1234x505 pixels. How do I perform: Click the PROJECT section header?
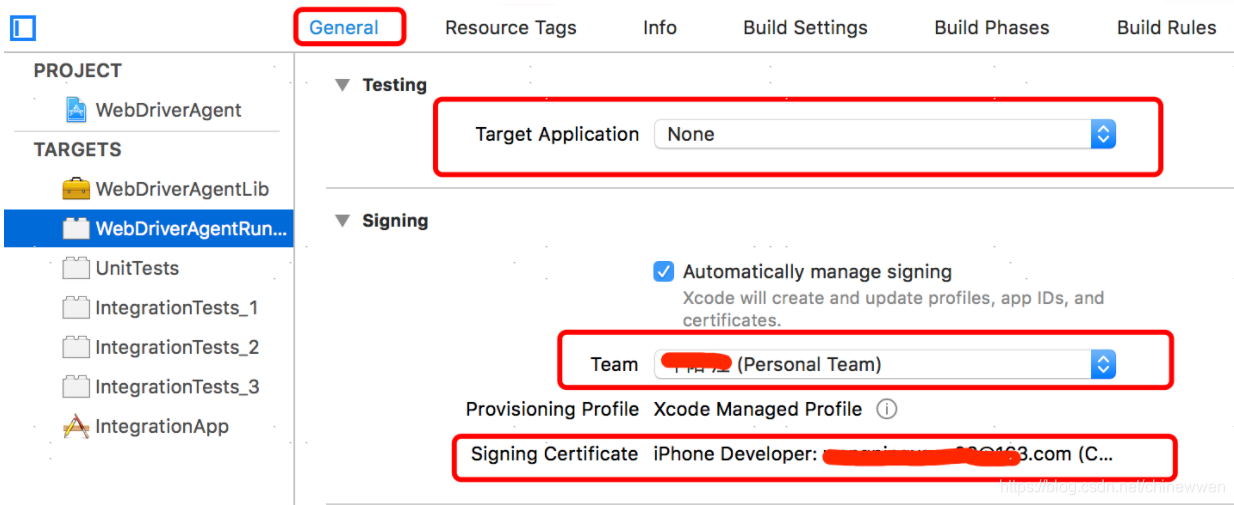pyautogui.click(x=78, y=71)
